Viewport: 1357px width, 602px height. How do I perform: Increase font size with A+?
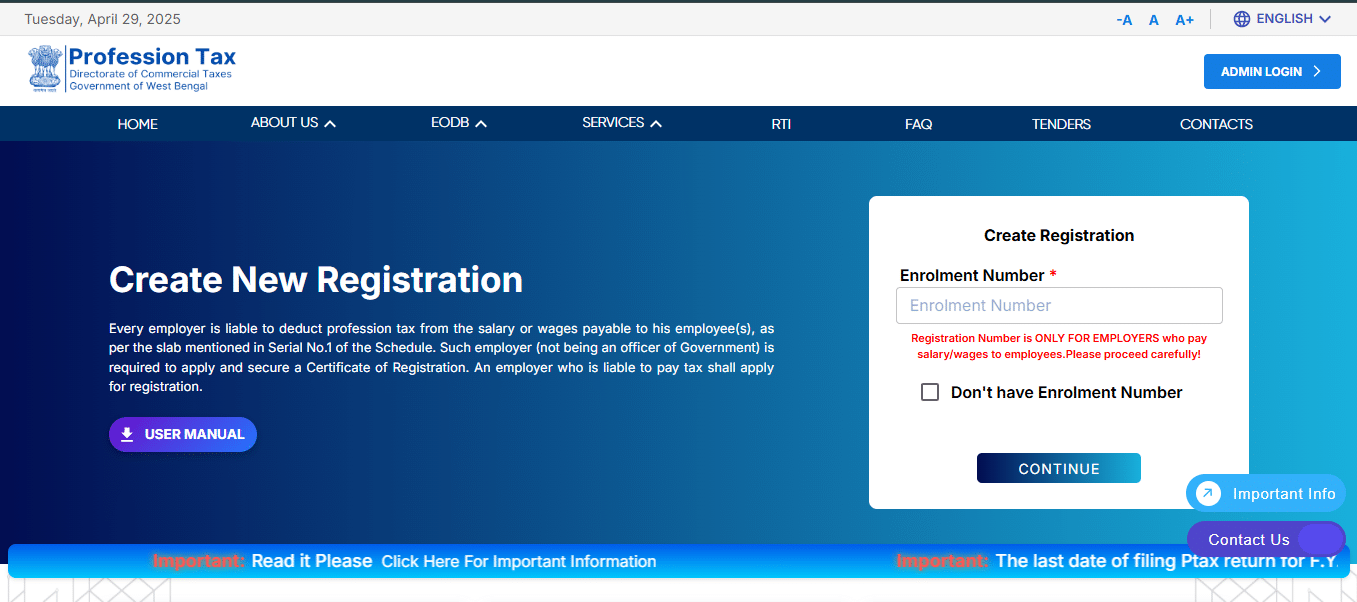pos(1184,20)
